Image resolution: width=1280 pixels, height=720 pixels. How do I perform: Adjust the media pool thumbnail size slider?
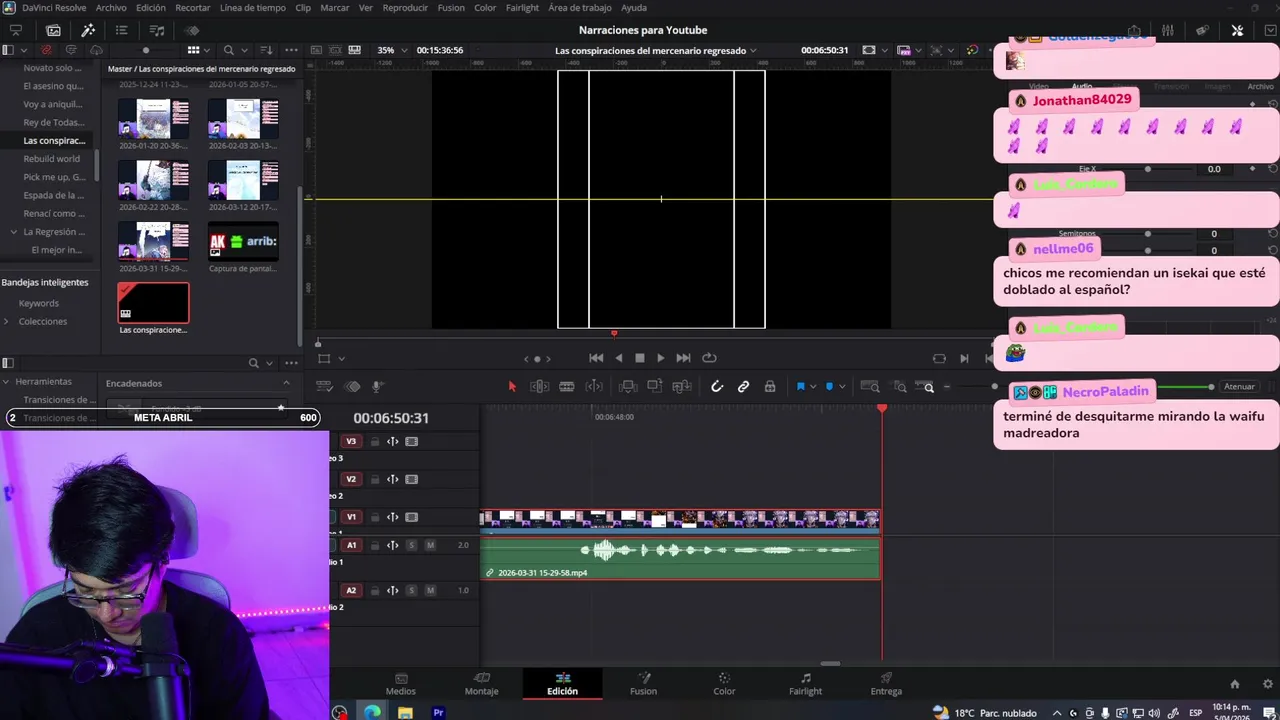coord(146,50)
